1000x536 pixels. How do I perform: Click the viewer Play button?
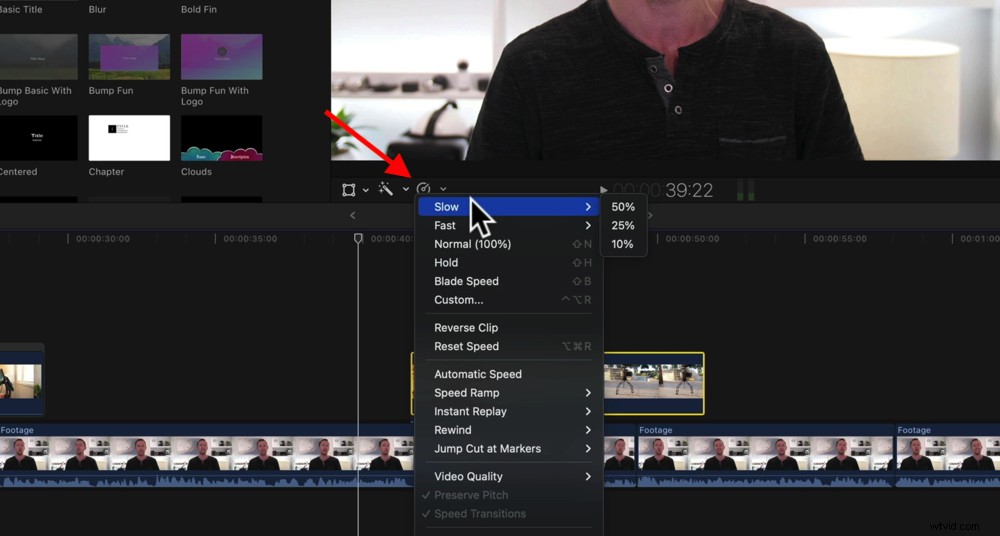coord(603,190)
